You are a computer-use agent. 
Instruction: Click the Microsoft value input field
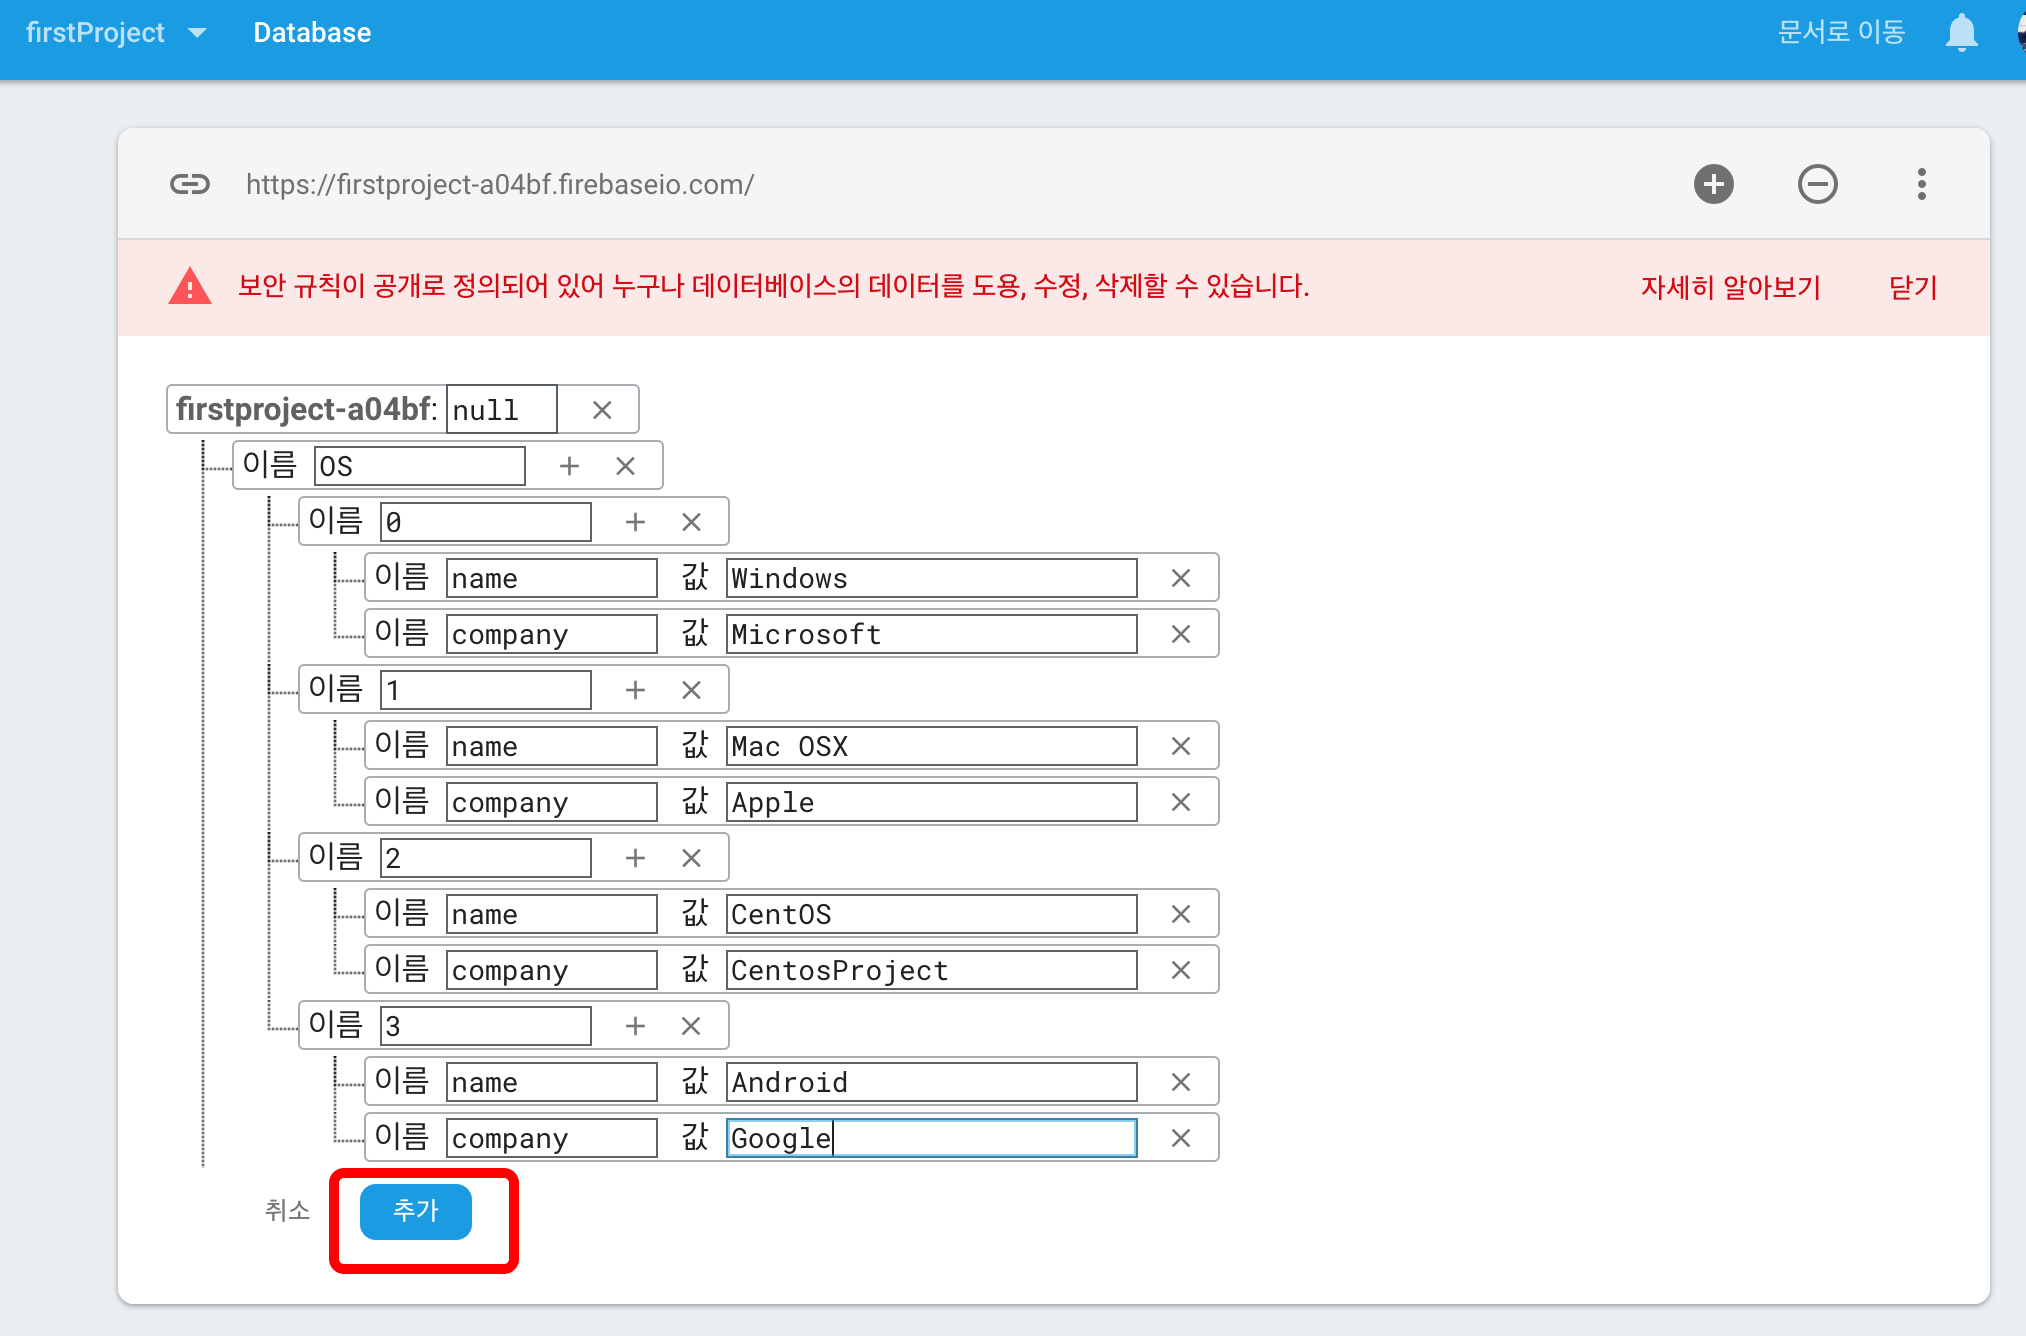930,634
